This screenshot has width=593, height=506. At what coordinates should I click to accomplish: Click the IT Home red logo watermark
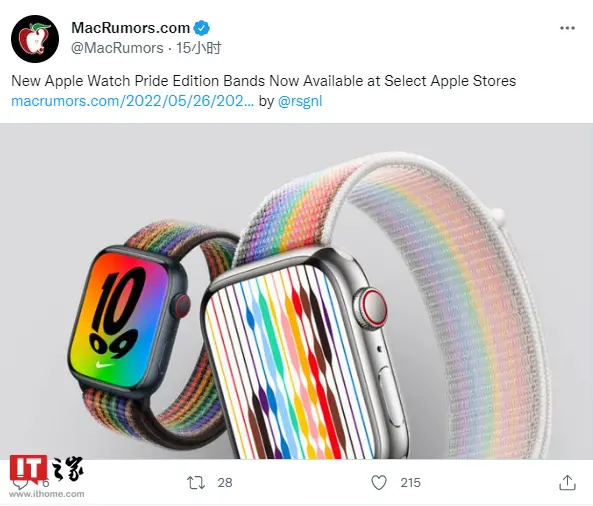(x=28, y=468)
